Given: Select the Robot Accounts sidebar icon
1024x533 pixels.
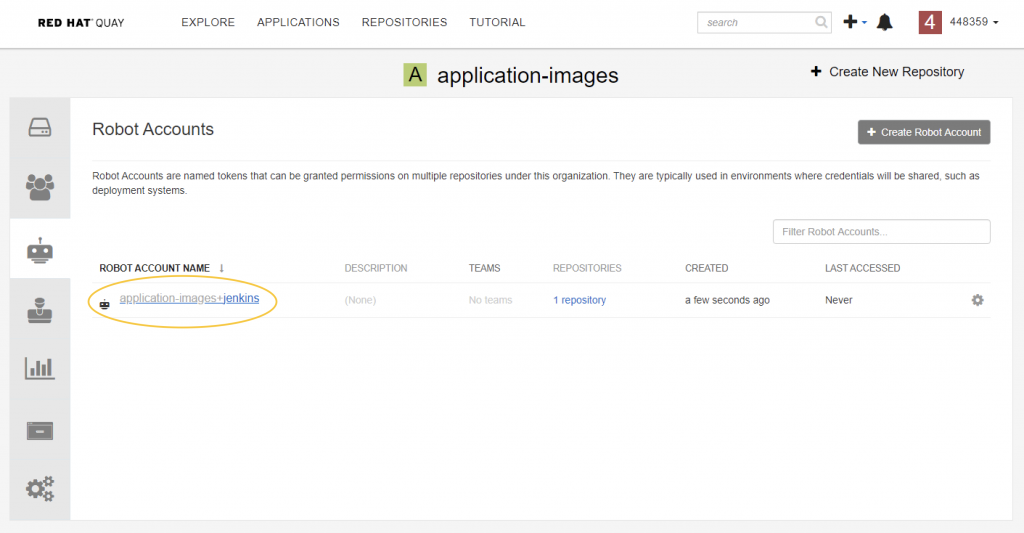Looking at the screenshot, I should pyautogui.click(x=40, y=250).
